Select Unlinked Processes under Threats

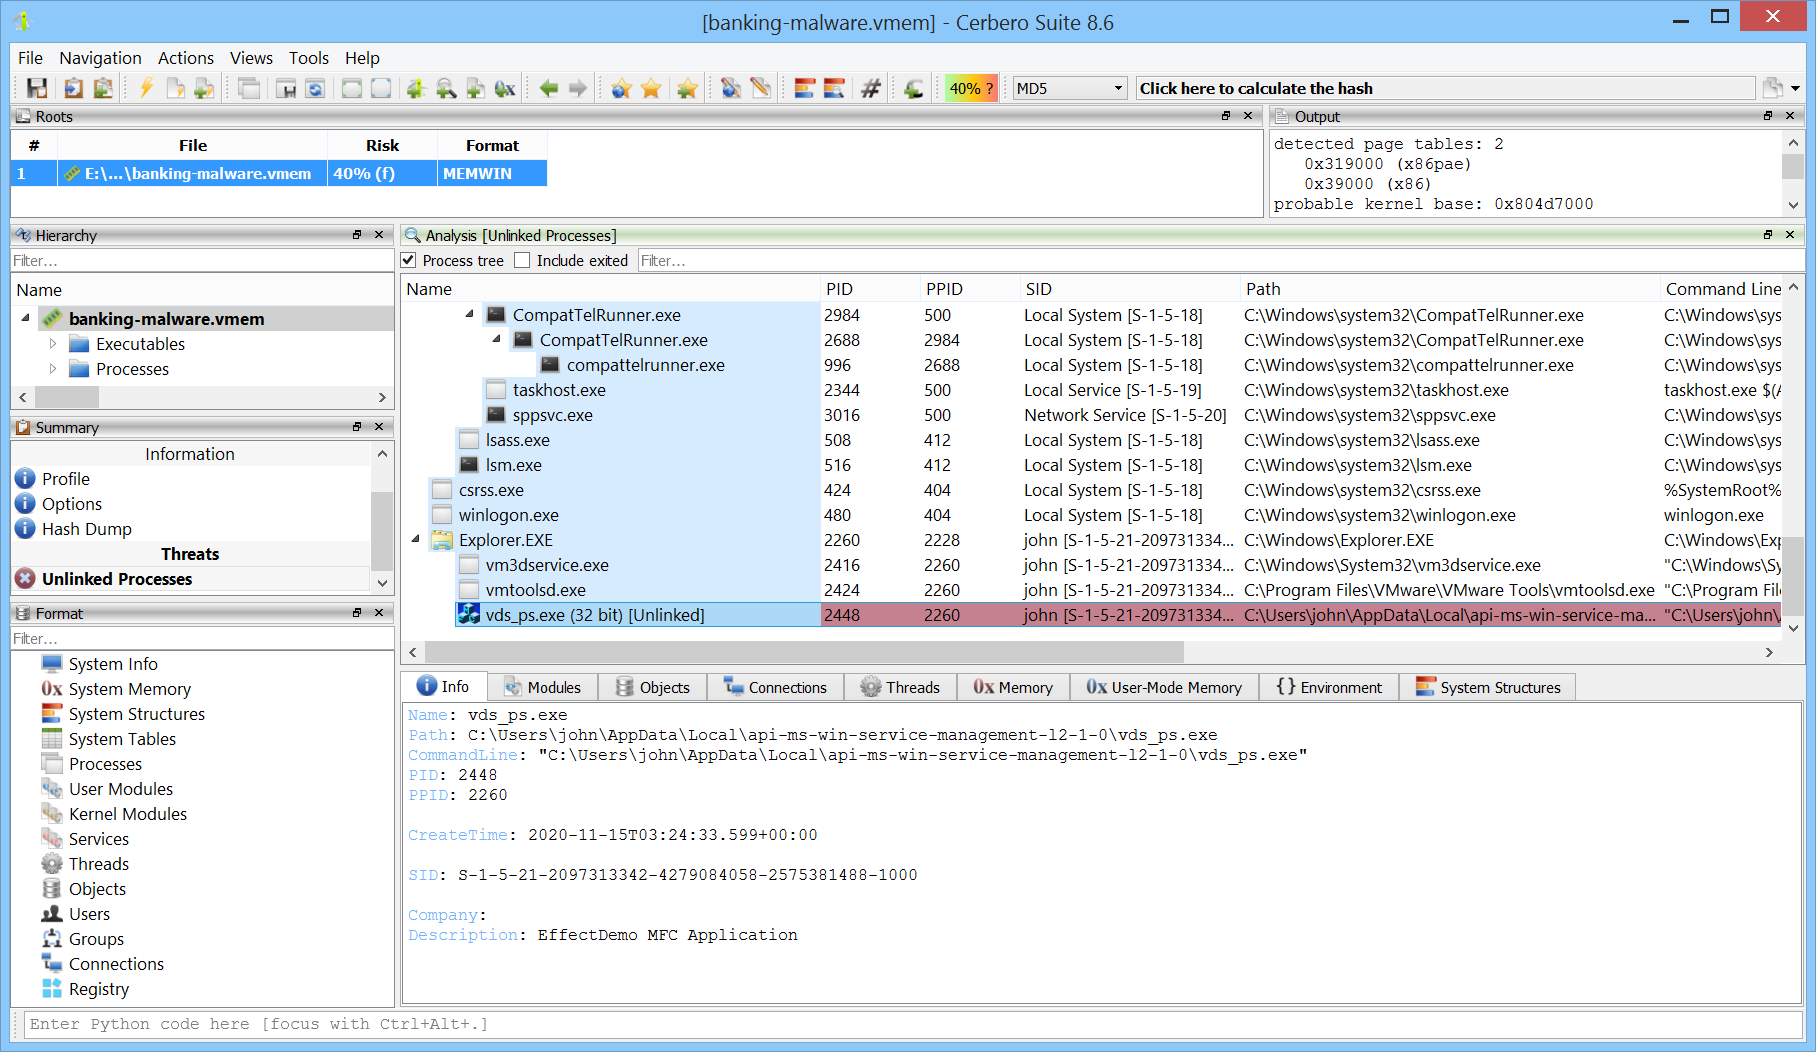tap(116, 579)
